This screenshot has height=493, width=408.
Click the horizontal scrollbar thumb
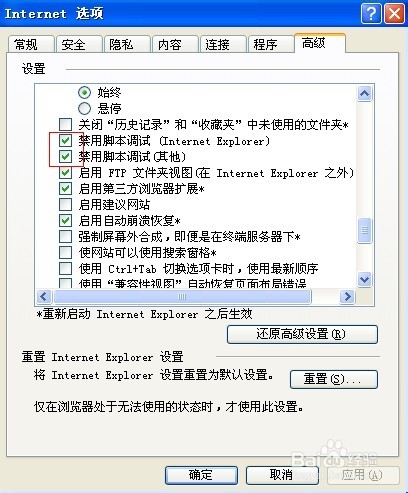click(x=182, y=296)
